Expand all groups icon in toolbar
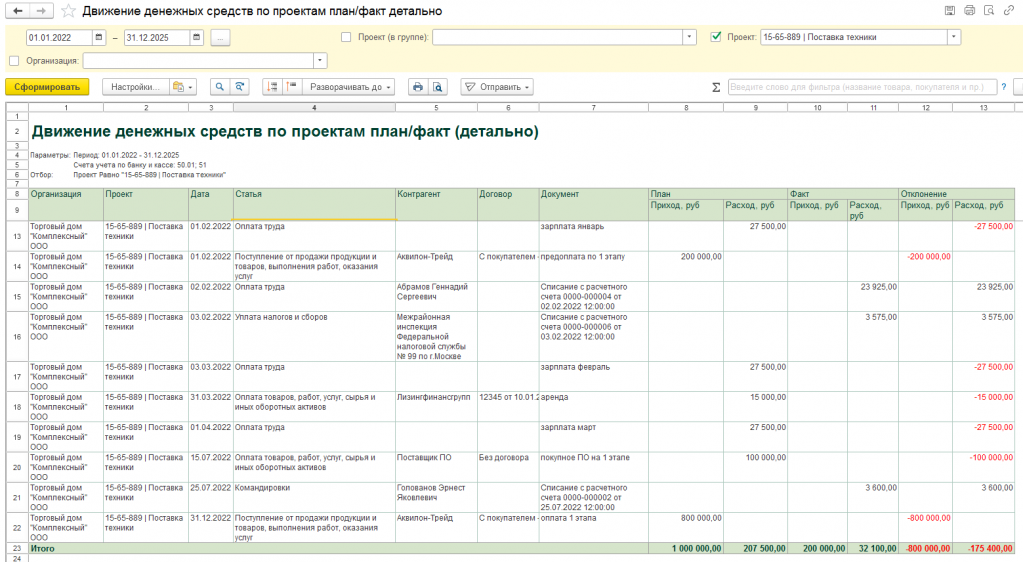1023x562 pixels. (x=272, y=87)
